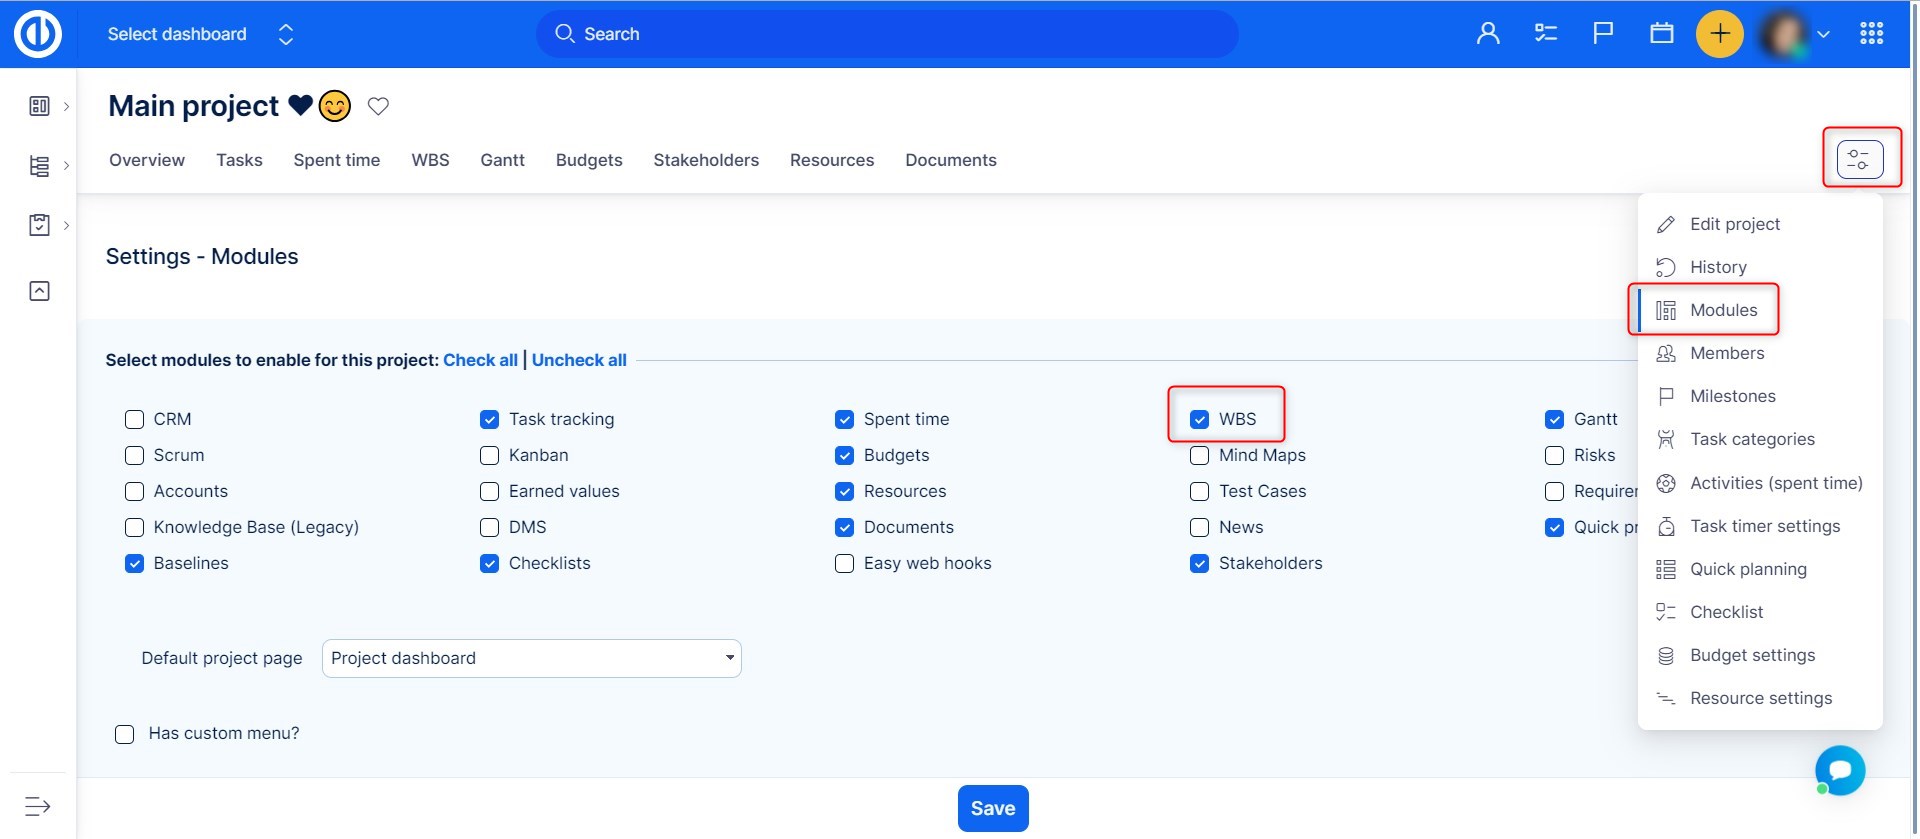Click the yellow plus add button
Viewport: 1920px width, 839px height.
tap(1719, 34)
